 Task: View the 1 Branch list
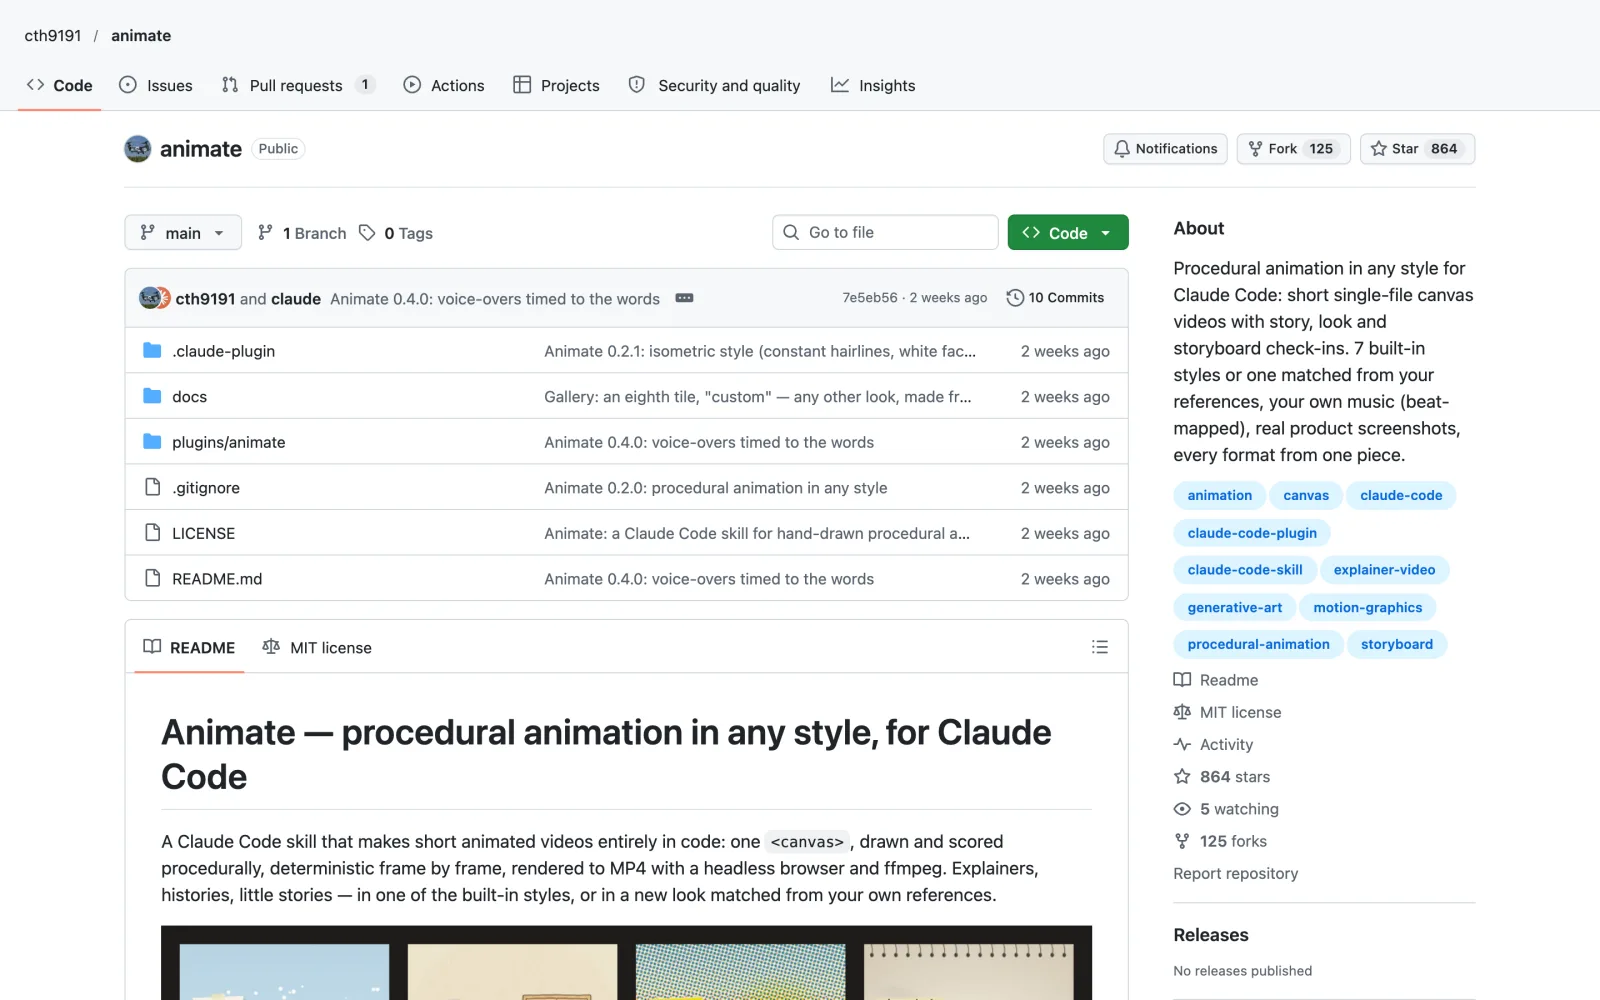(x=302, y=233)
